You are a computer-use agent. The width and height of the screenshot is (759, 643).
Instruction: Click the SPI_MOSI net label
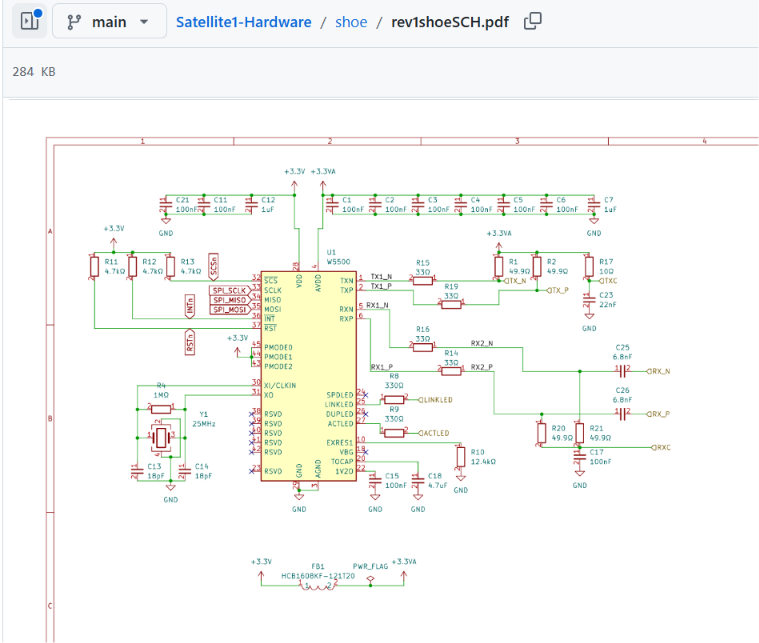tap(229, 310)
